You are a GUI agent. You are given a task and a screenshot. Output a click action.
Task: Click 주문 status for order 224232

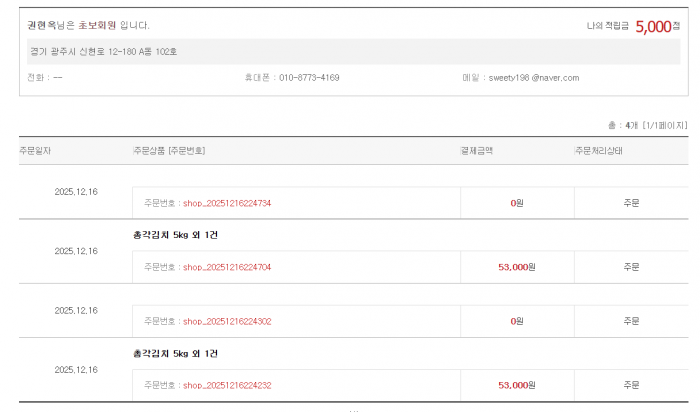(x=631, y=385)
